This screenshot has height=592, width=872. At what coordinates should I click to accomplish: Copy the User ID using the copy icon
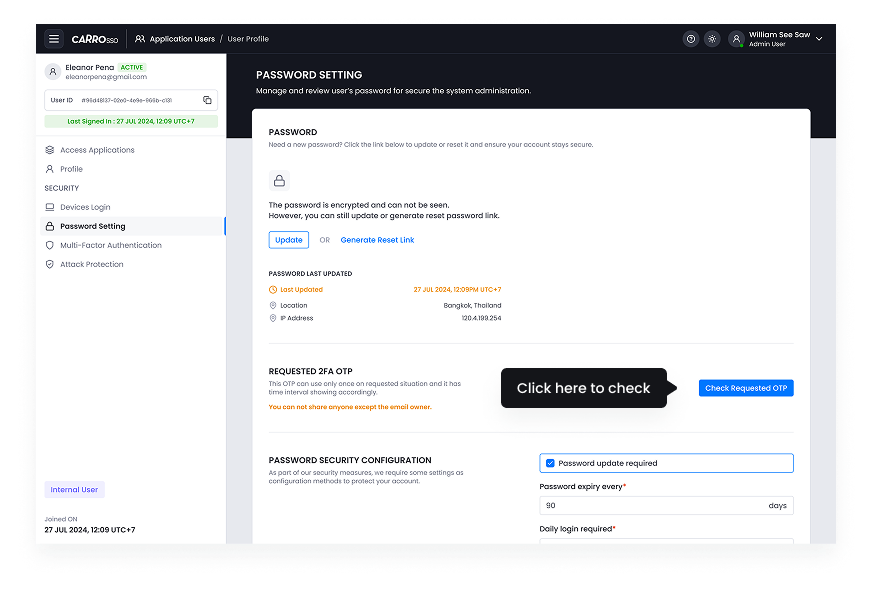click(209, 100)
